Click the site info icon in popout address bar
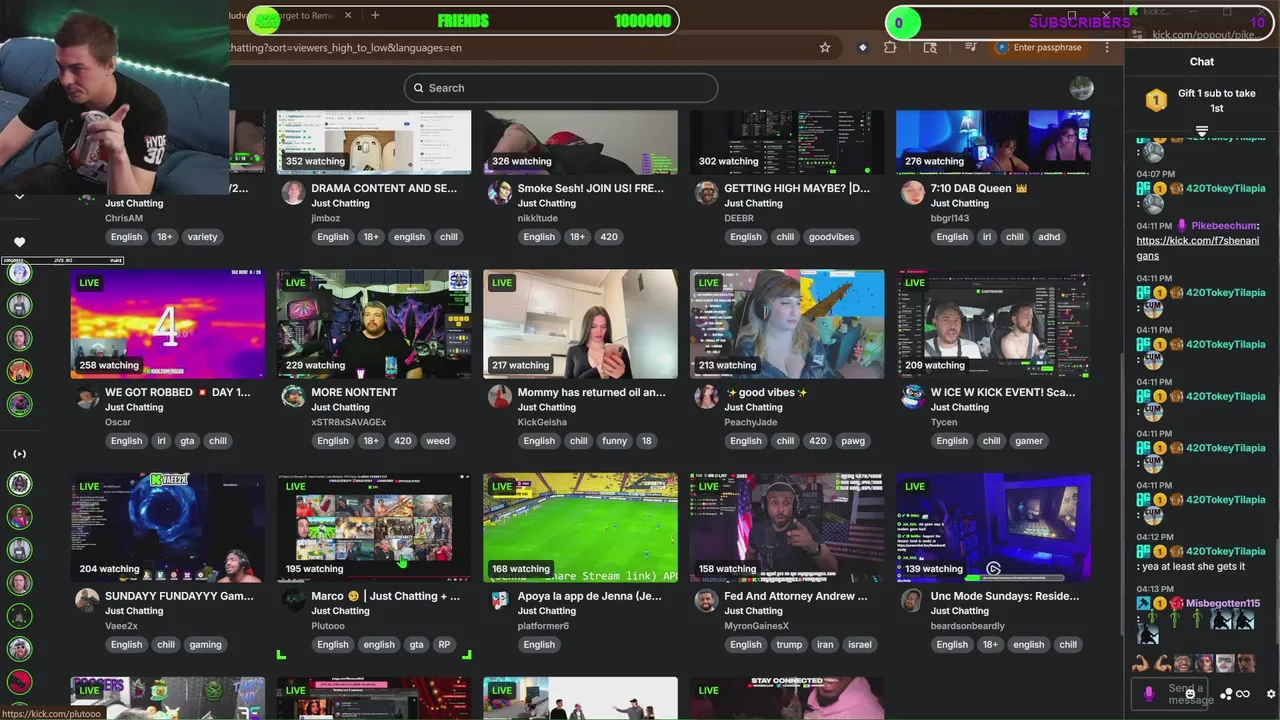Screen dimensions: 1280x720 [x=1137, y=34]
